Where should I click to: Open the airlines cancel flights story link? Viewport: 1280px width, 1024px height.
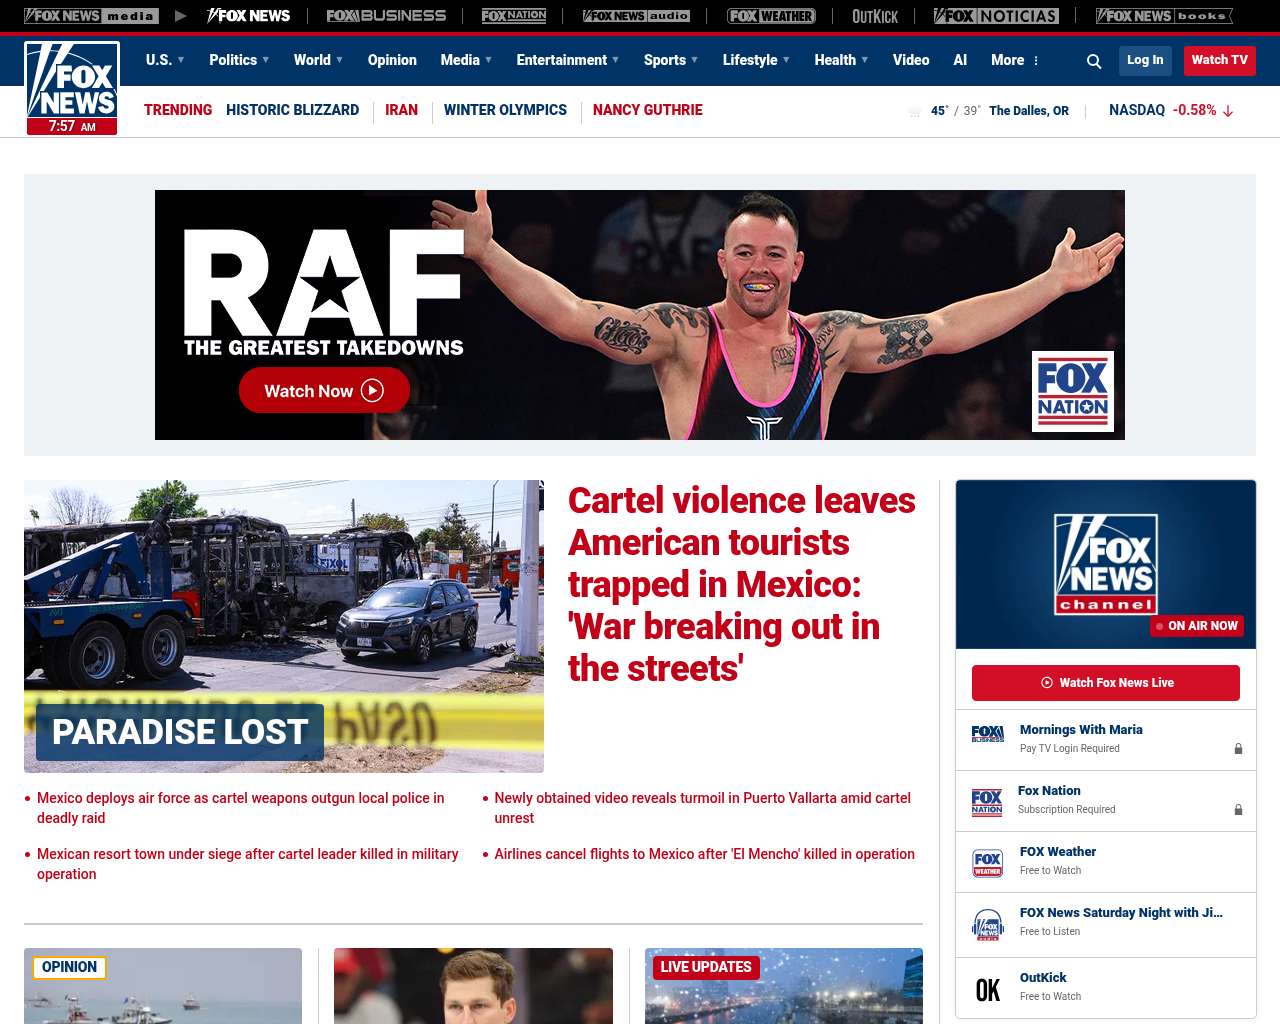(705, 854)
